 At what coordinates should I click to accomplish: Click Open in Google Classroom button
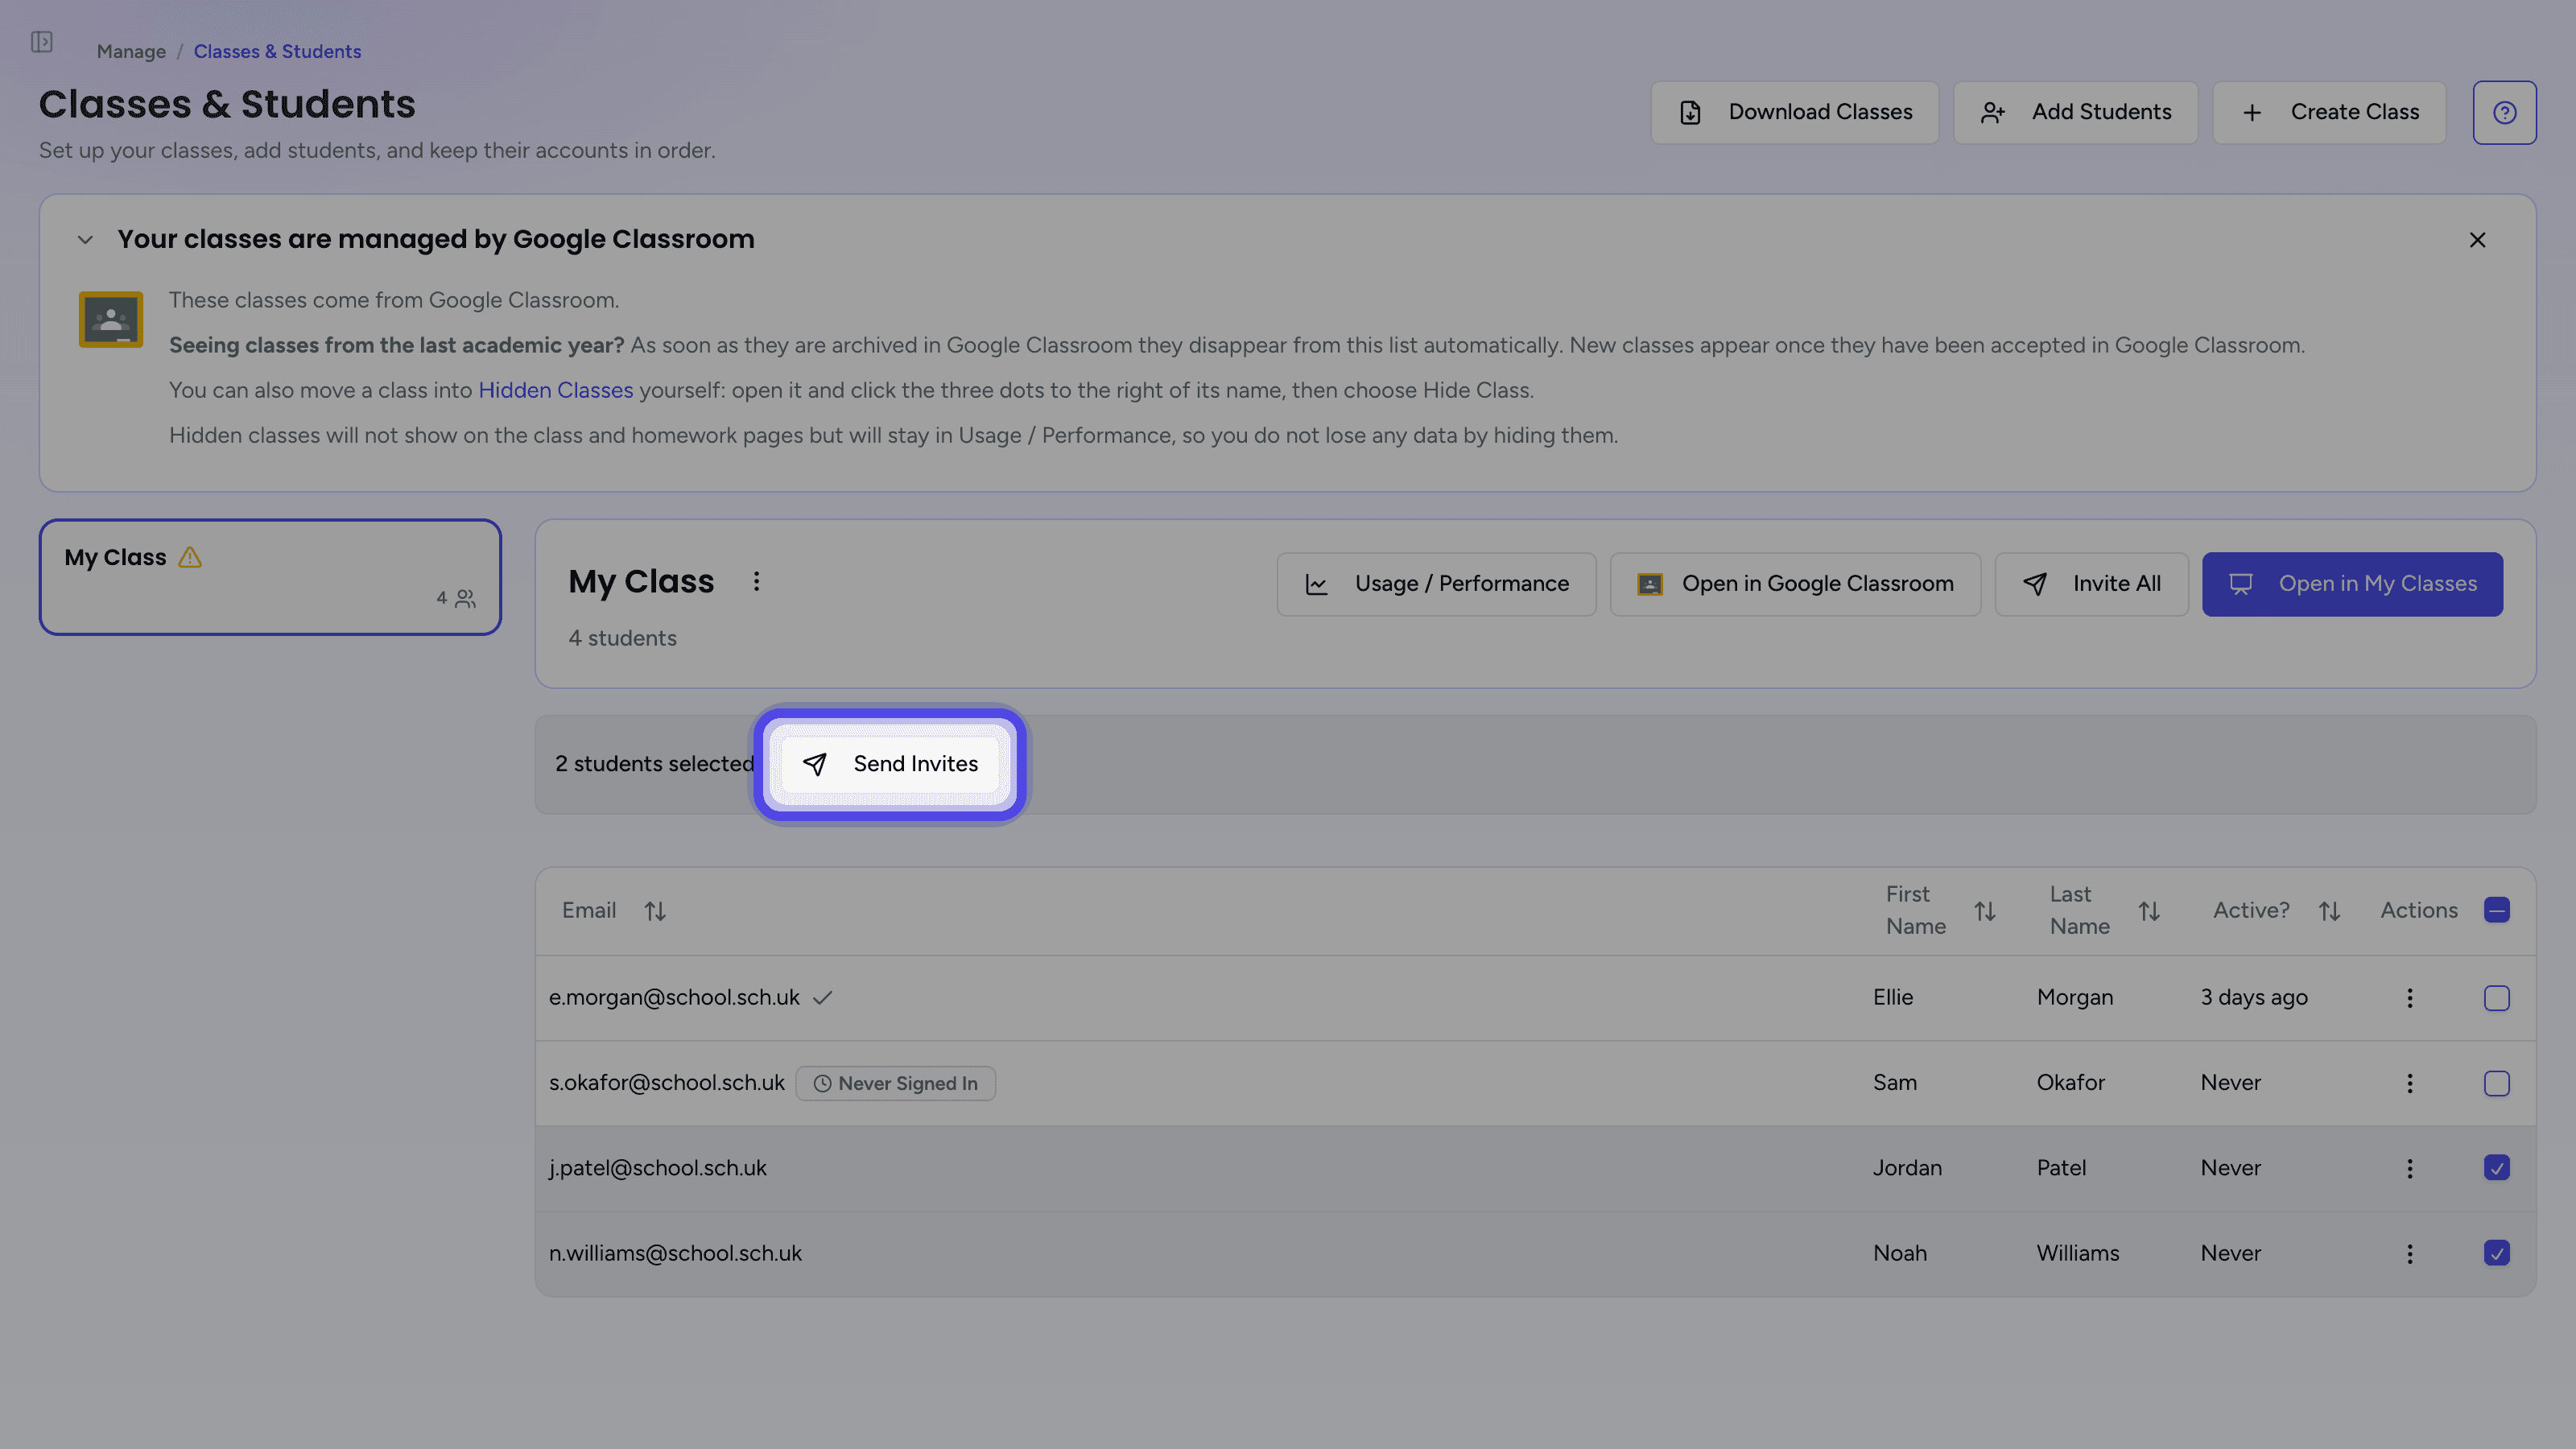coord(1795,584)
